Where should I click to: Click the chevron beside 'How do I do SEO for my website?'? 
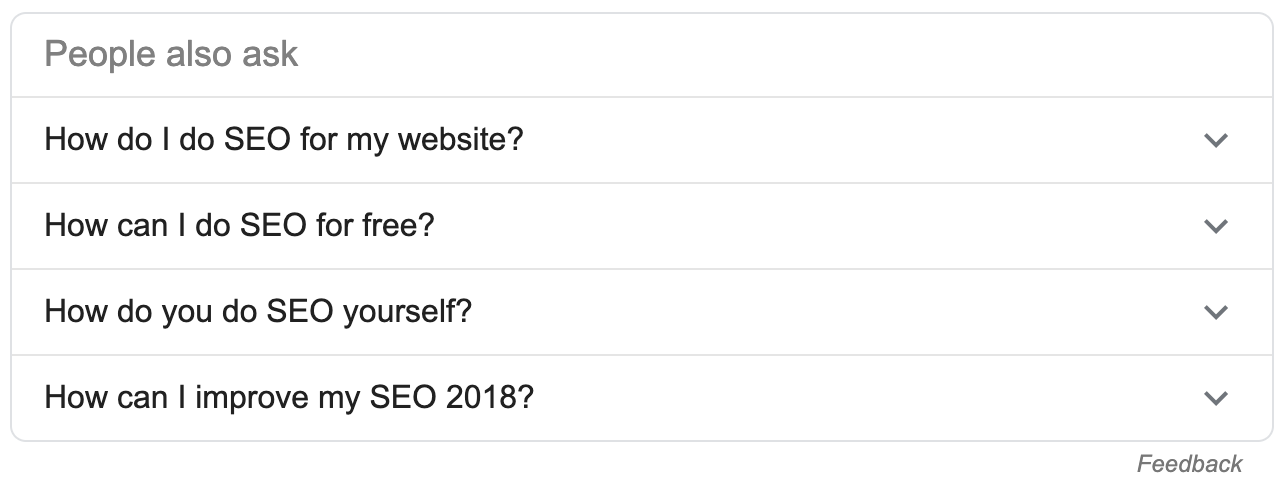click(1215, 140)
